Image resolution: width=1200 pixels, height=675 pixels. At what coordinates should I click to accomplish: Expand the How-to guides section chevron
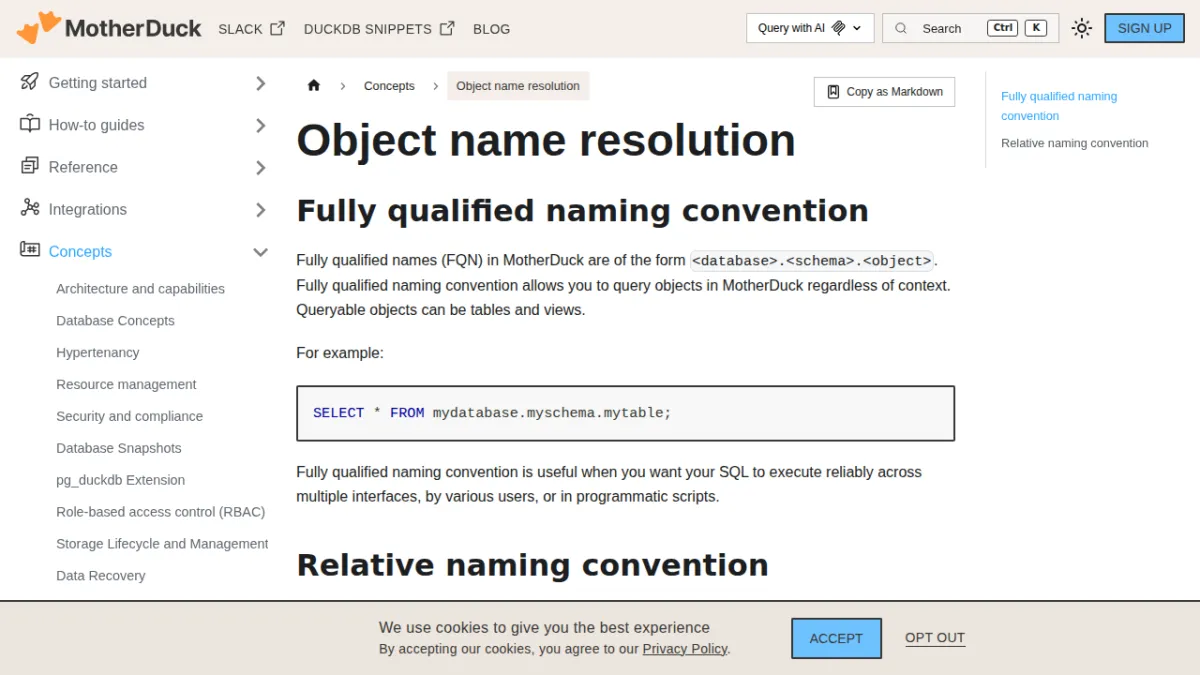pyautogui.click(x=261, y=125)
